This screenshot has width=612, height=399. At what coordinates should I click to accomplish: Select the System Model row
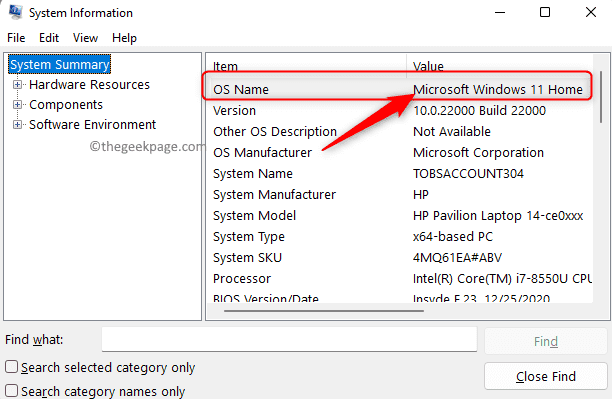[x=400, y=216]
